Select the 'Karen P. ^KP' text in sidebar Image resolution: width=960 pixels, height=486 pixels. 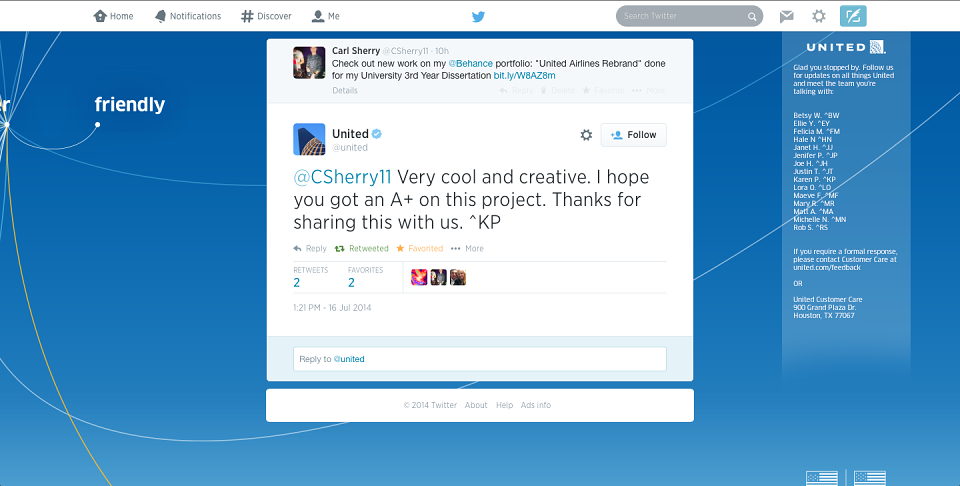pyautogui.click(x=814, y=179)
